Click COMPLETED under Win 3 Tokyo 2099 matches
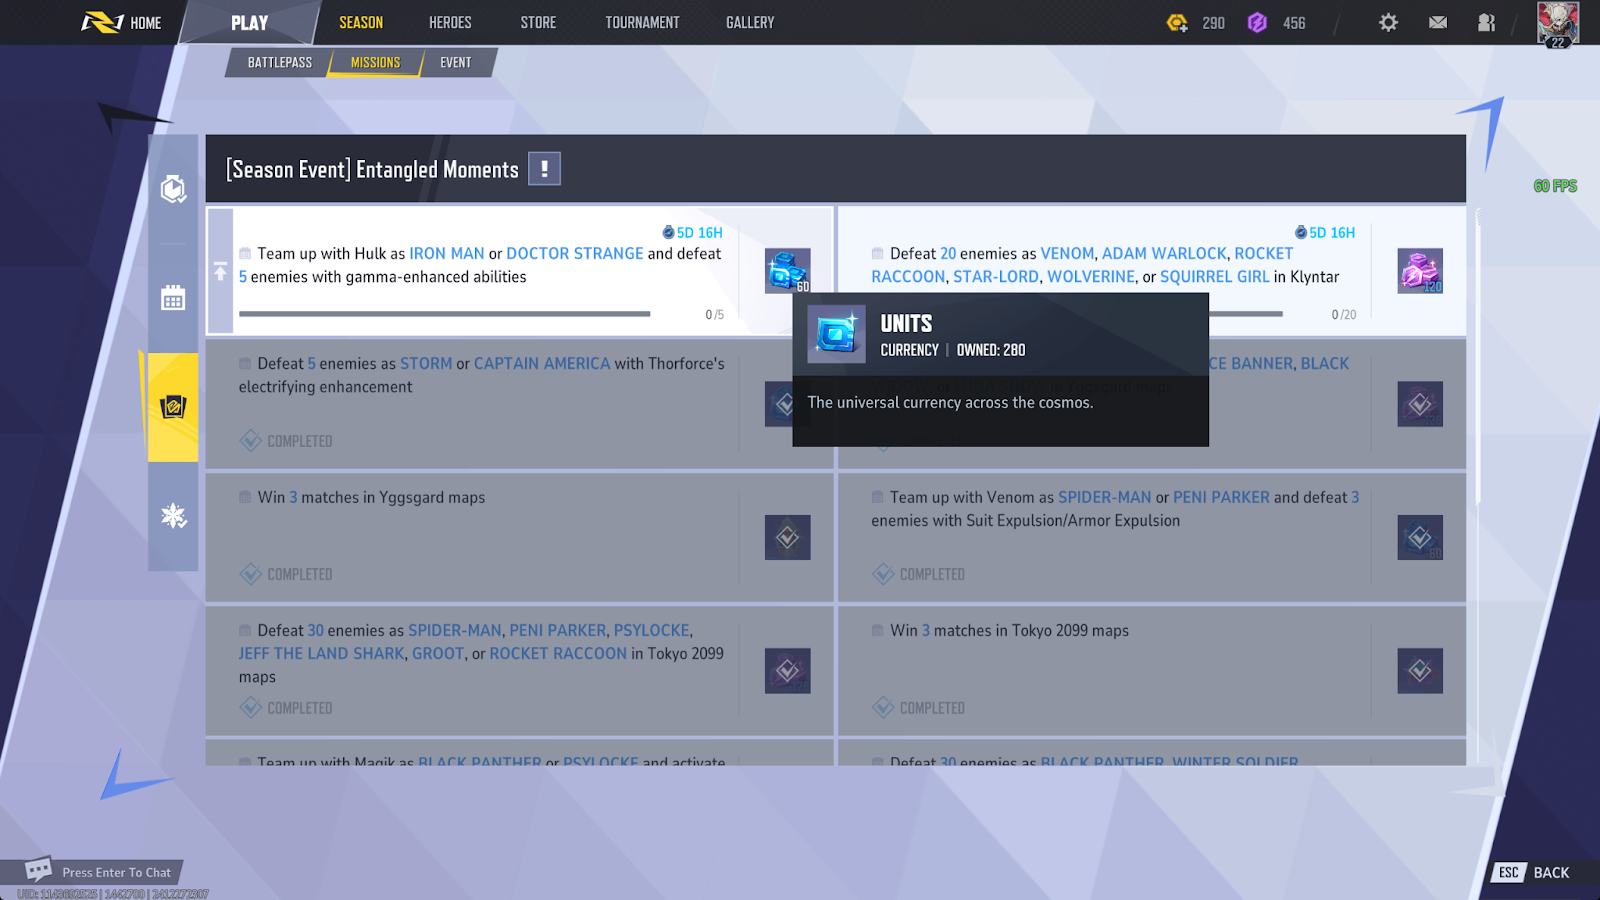The image size is (1600, 900). (919, 708)
